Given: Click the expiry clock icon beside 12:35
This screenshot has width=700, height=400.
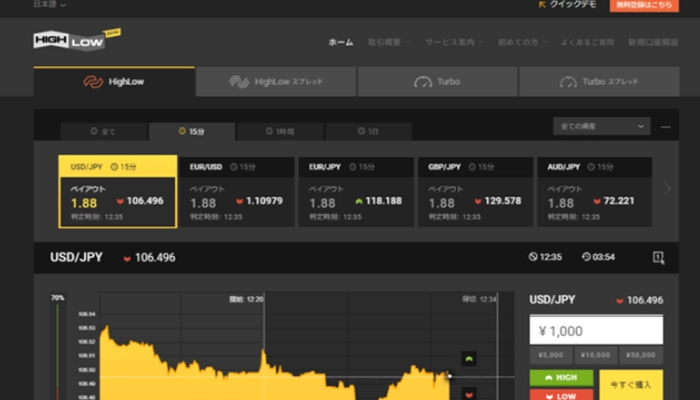Looking at the screenshot, I should (x=533, y=257).
